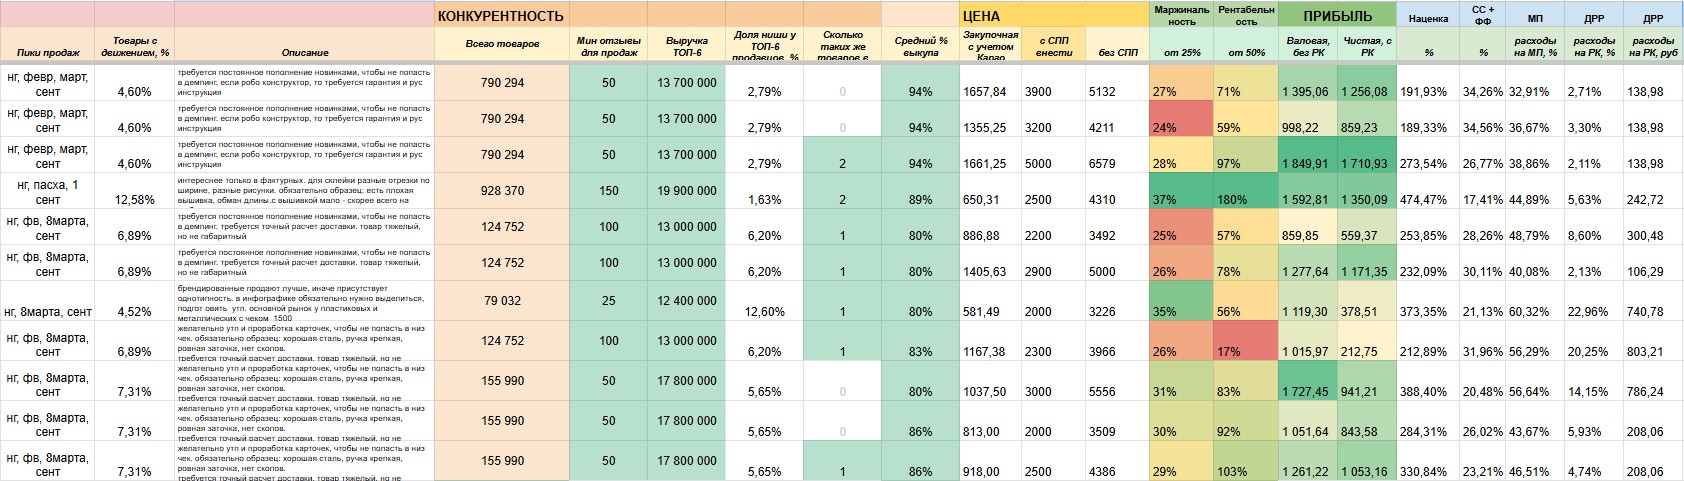Select the min reviews cell 150
Screen dimensions: 1684x481
609,190
